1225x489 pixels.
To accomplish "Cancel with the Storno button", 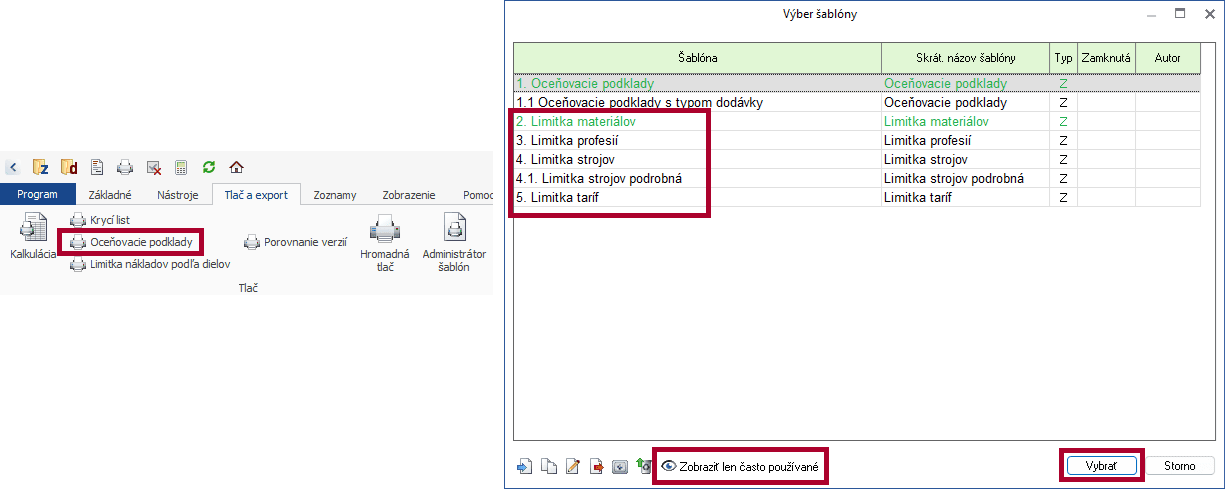I will (x=1180, y=466).
